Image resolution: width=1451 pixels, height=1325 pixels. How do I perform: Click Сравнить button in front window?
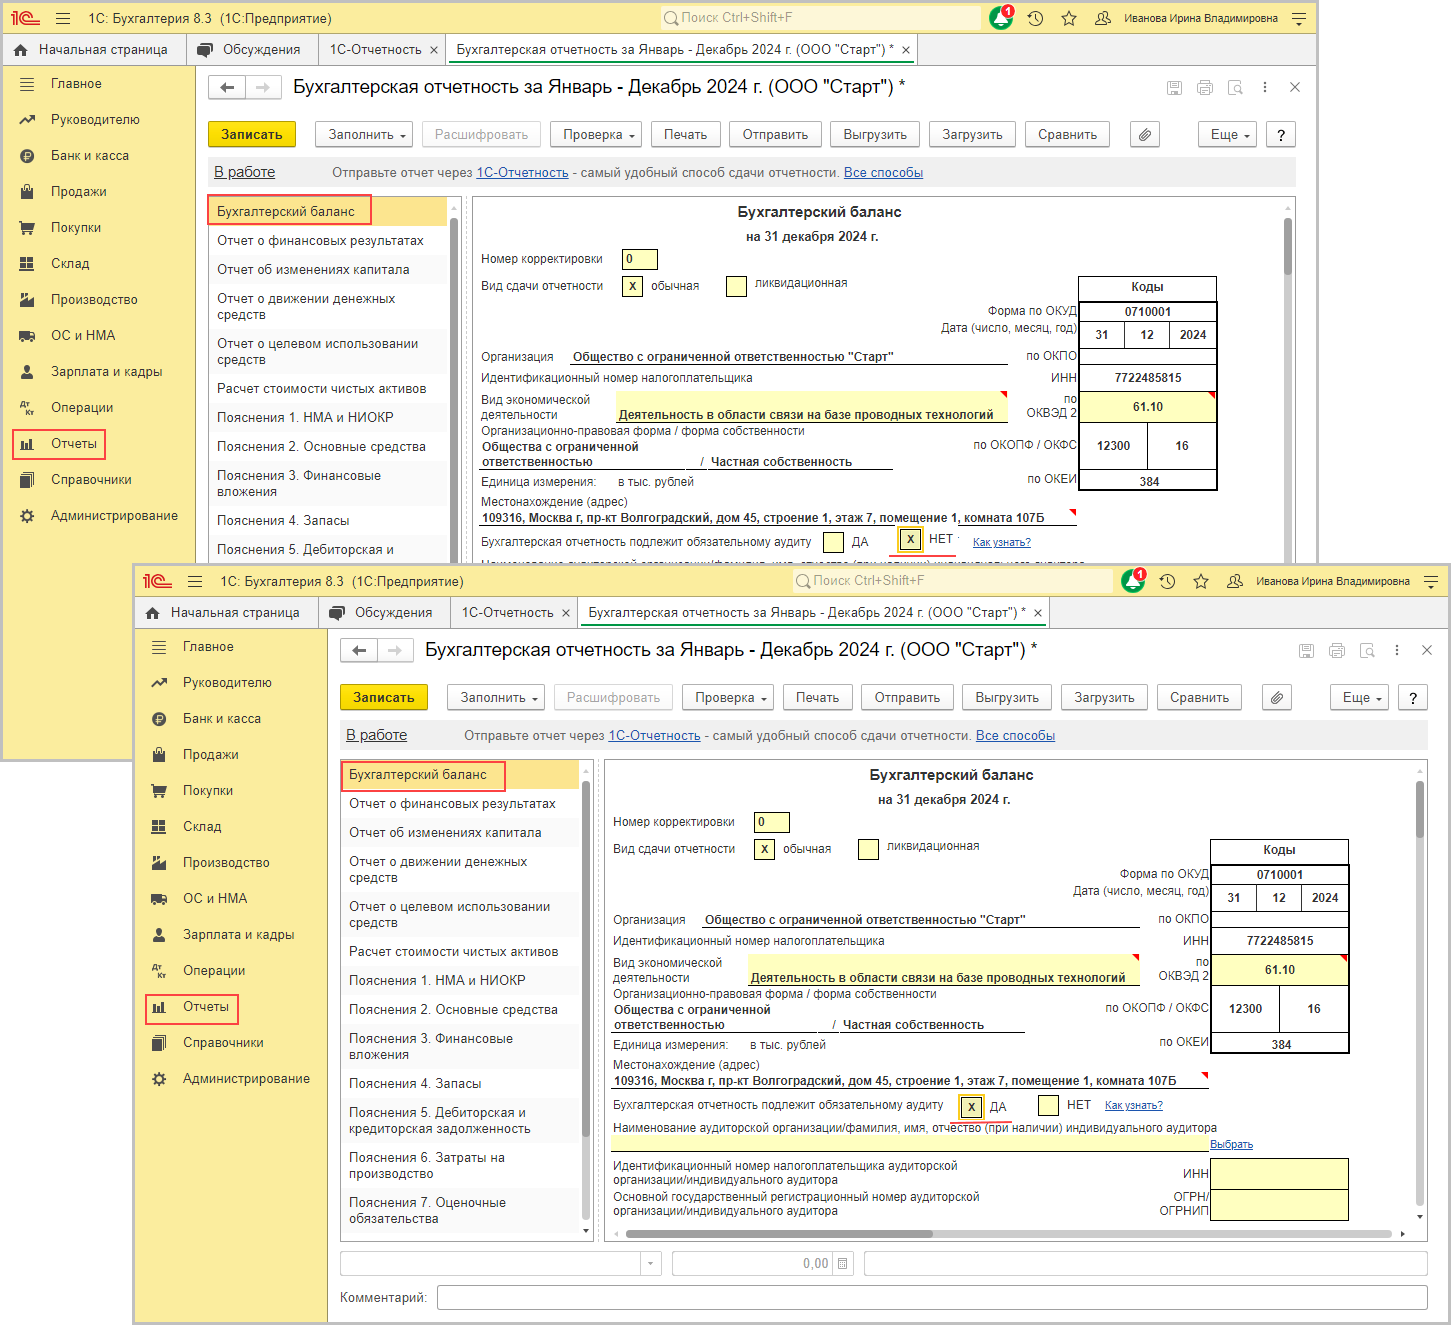[x=1199, y=697]
